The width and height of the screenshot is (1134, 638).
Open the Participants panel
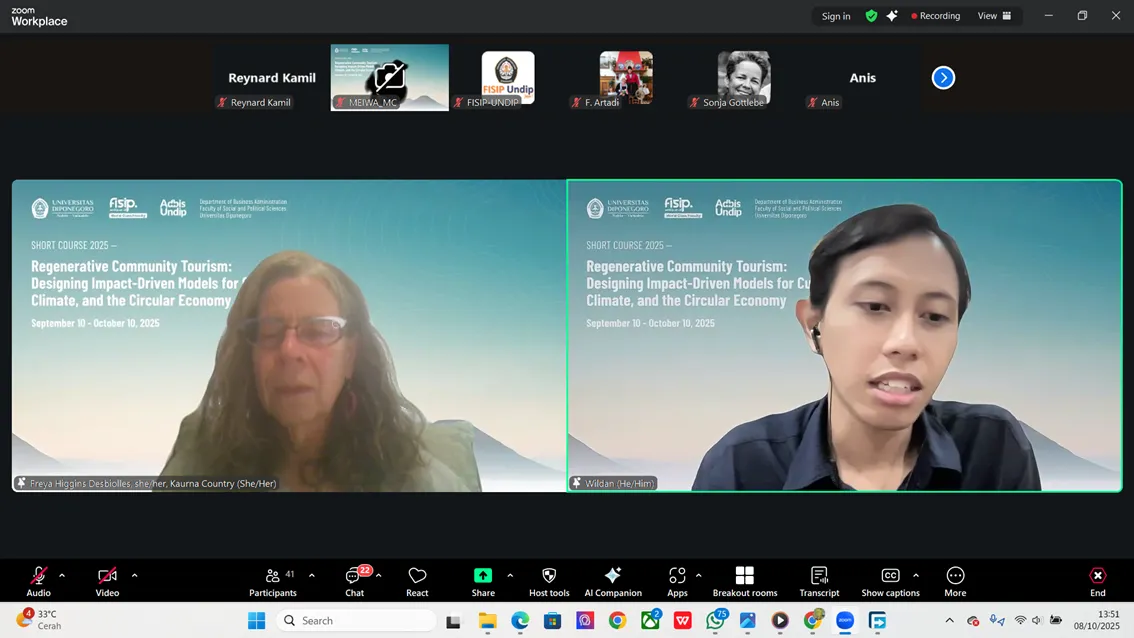pyautogui.click(x=273, y=581)
